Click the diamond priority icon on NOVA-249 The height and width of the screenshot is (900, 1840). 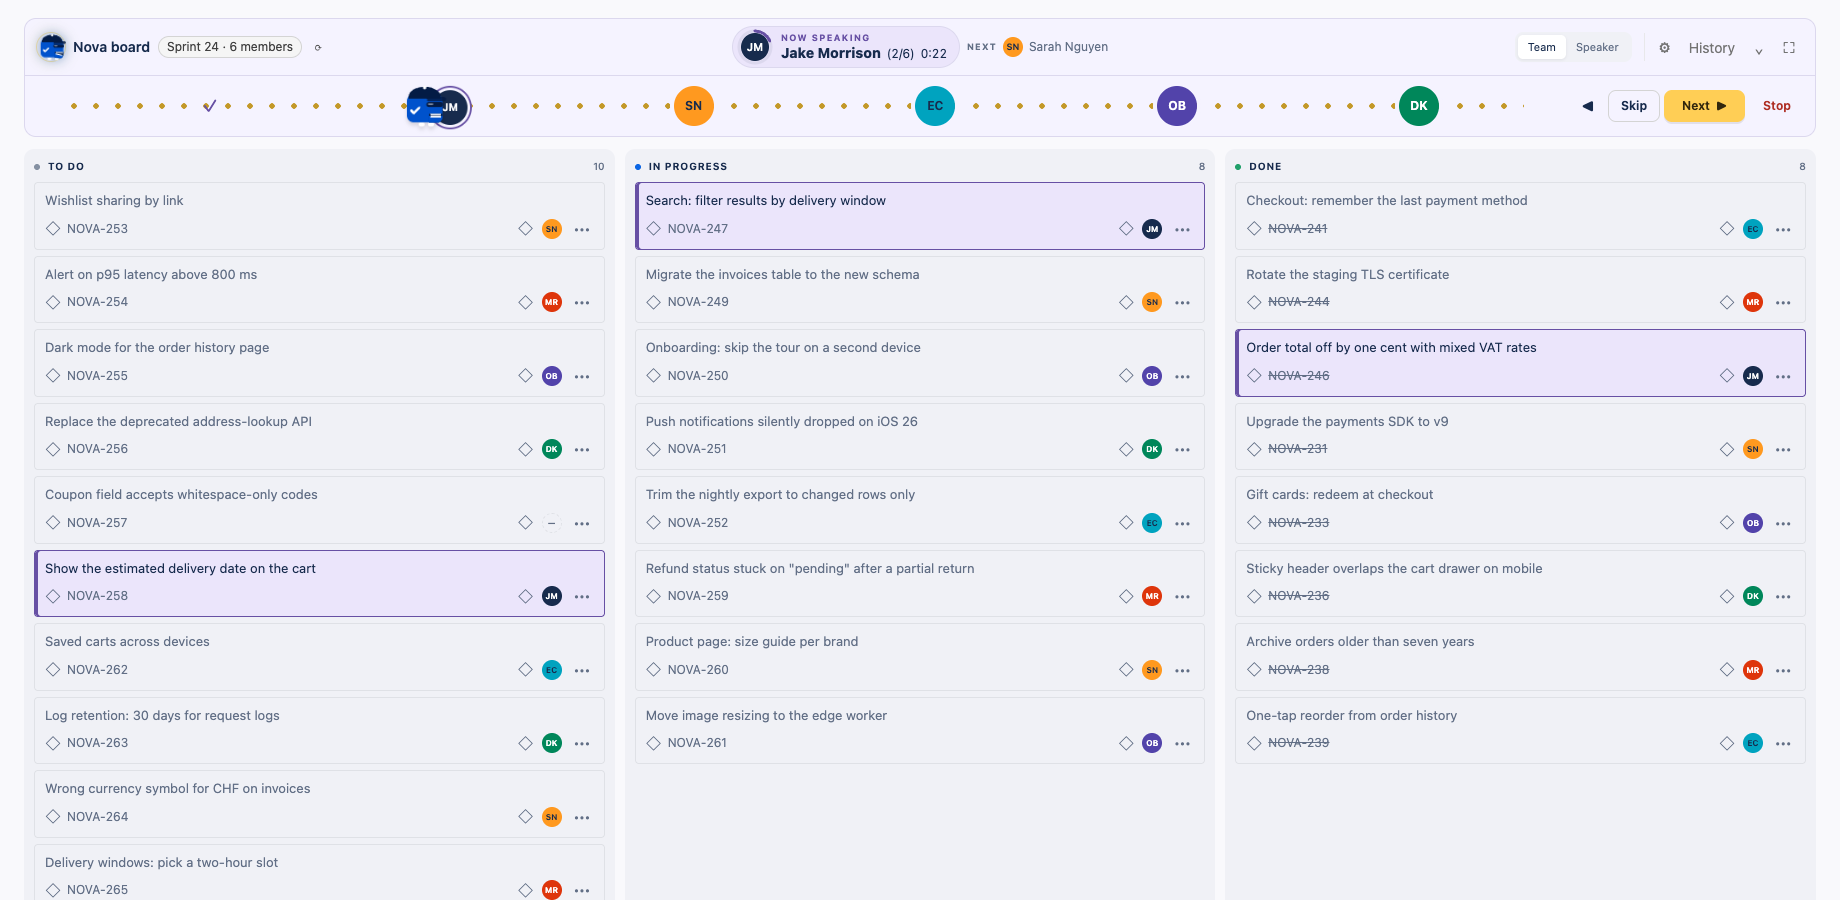[1126, 302]
